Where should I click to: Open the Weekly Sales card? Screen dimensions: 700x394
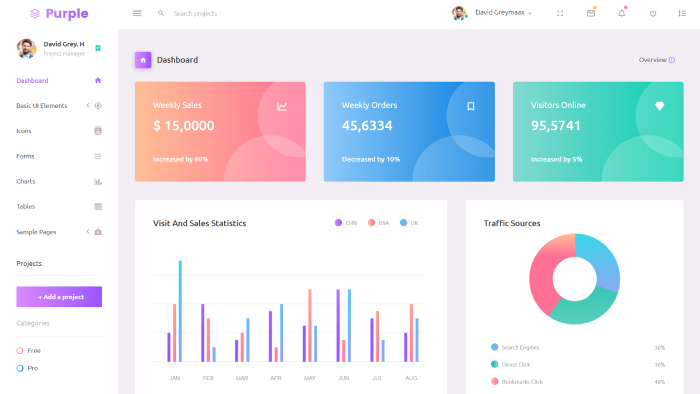tap(220, 132)
